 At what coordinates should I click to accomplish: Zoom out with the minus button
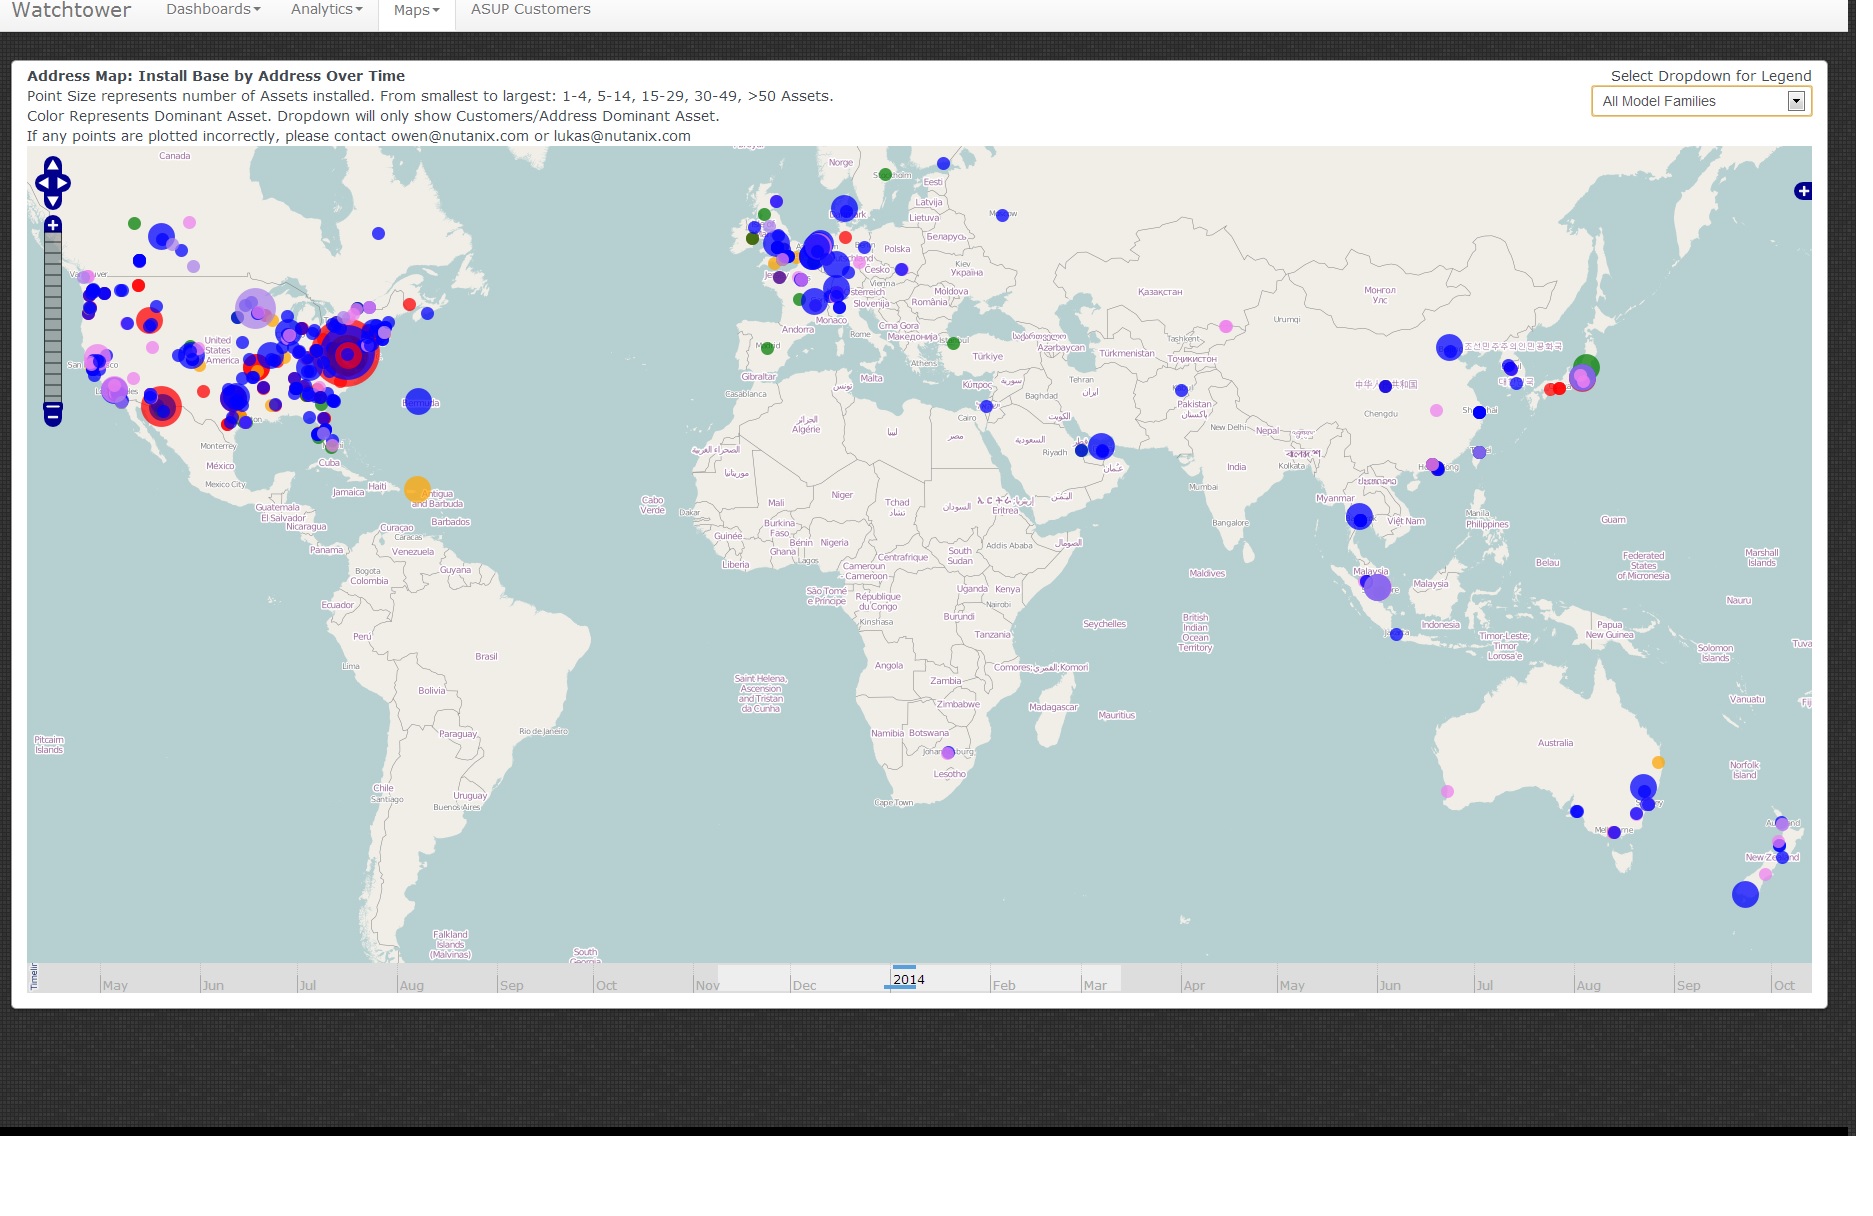pos(53,412)
